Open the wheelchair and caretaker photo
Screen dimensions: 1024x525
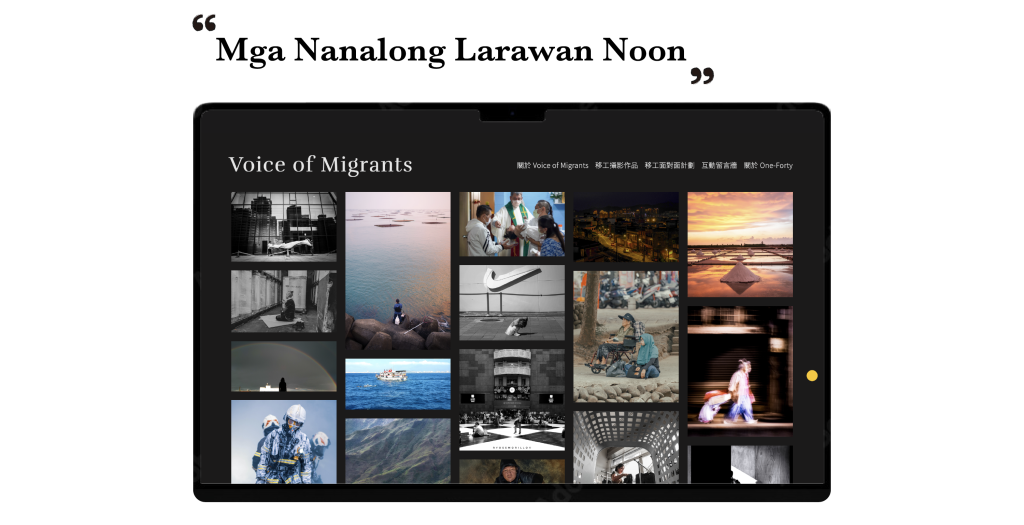[x=626, y=337]
